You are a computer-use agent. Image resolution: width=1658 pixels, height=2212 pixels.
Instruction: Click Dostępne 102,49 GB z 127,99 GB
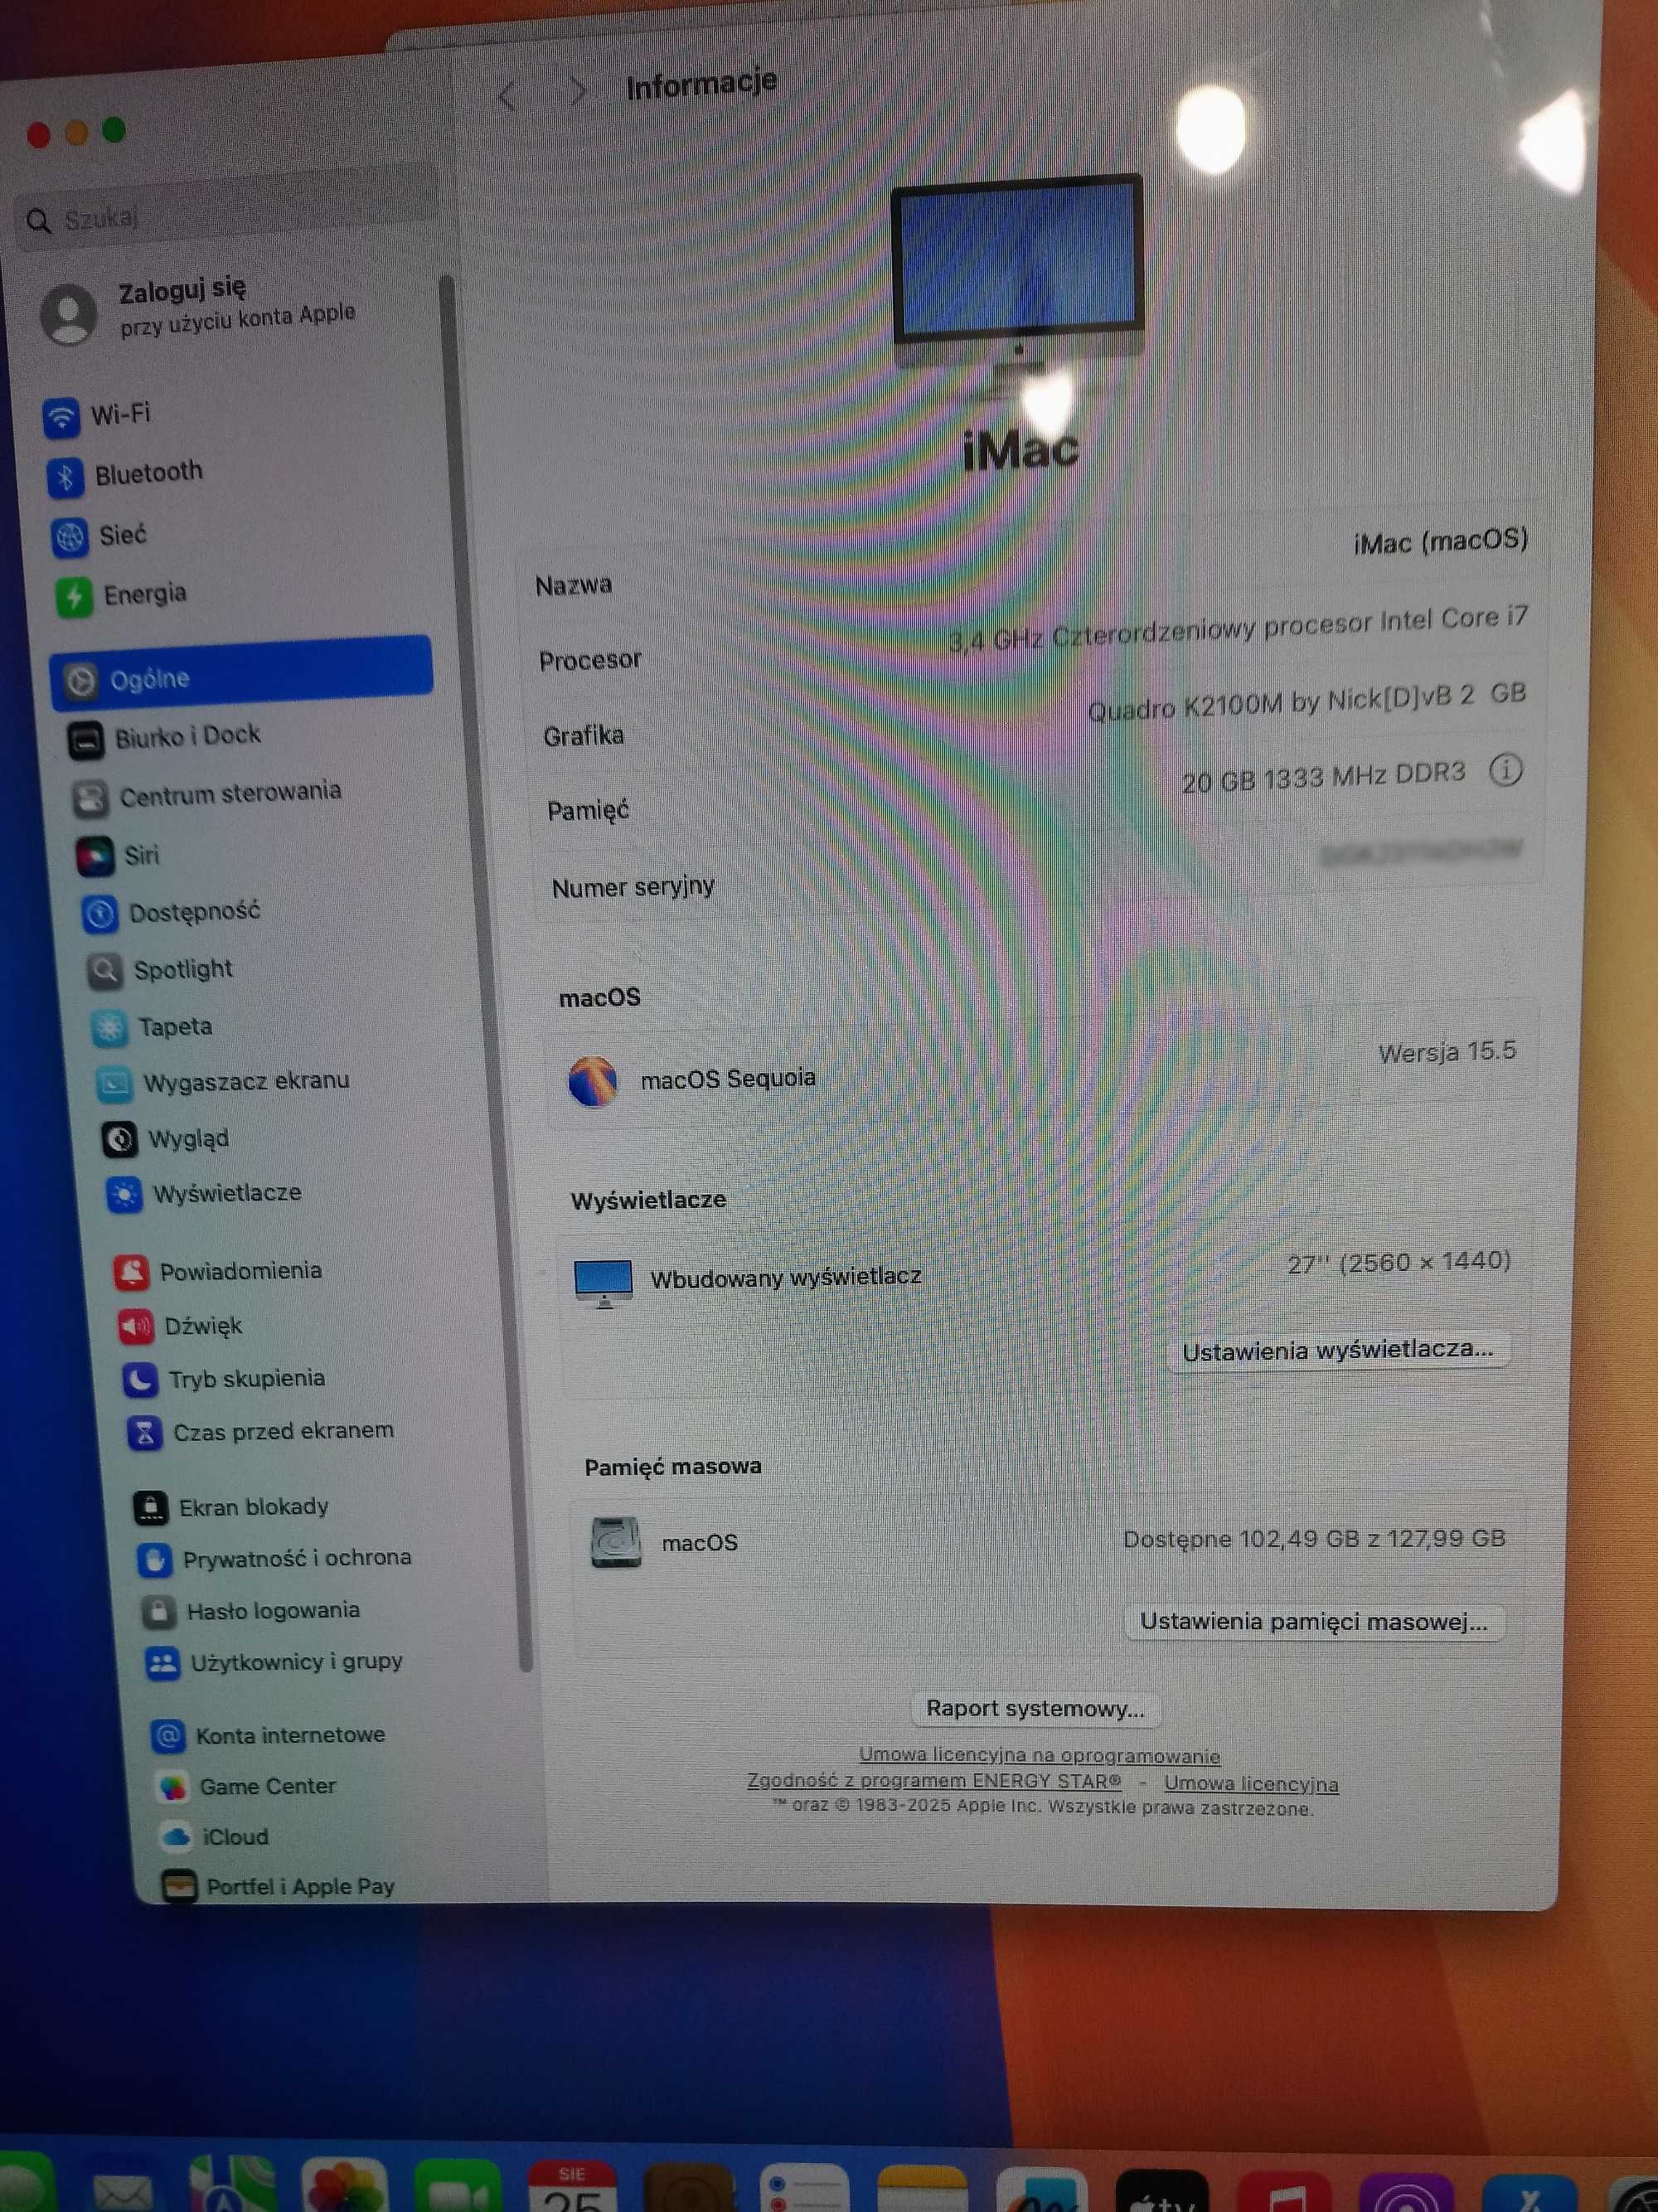1314,1538
